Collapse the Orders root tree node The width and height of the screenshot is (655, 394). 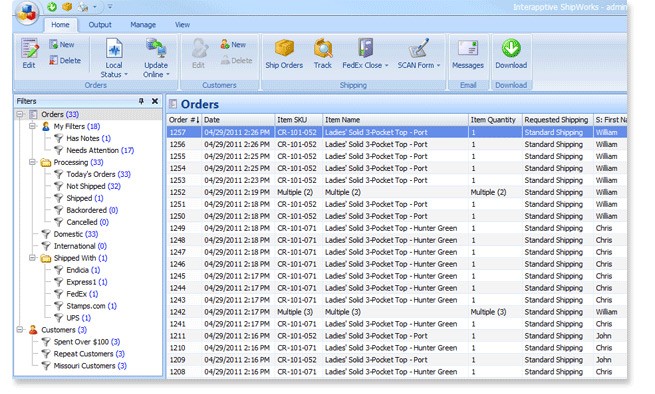point(20,114)
